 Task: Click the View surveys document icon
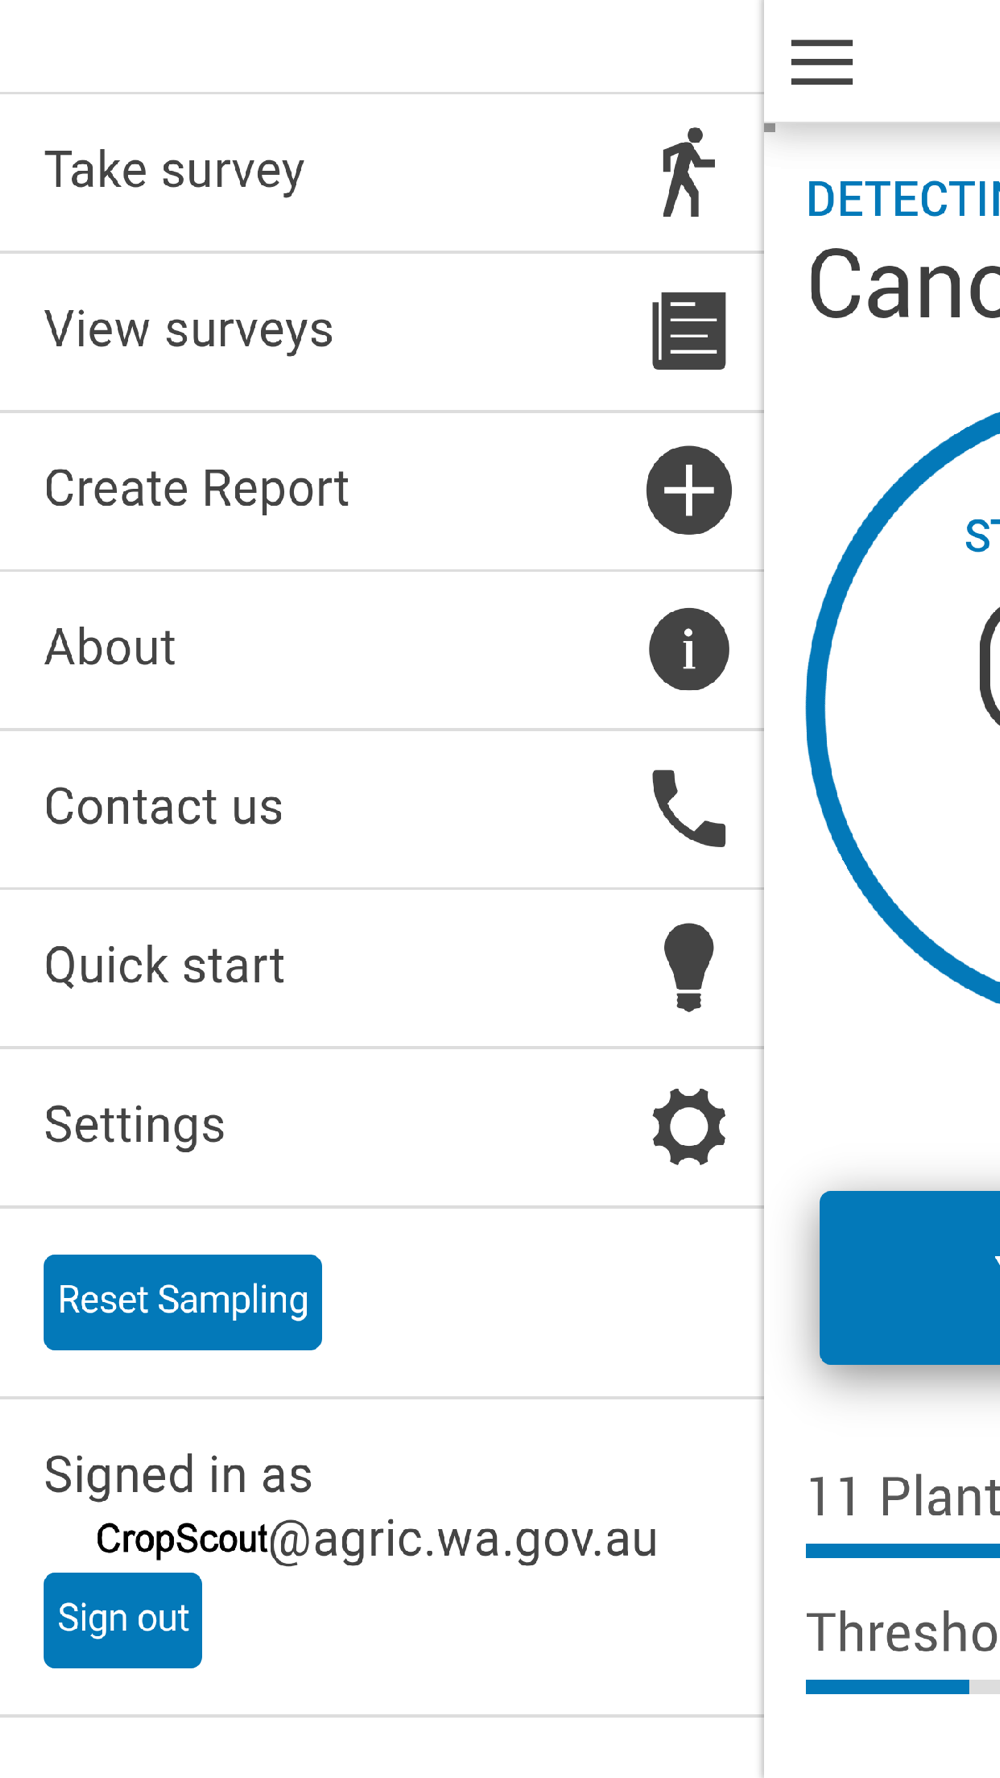coord(689,331)
